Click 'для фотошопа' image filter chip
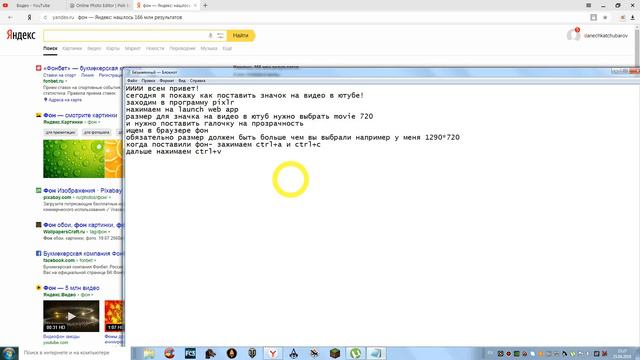 point(97,132)
